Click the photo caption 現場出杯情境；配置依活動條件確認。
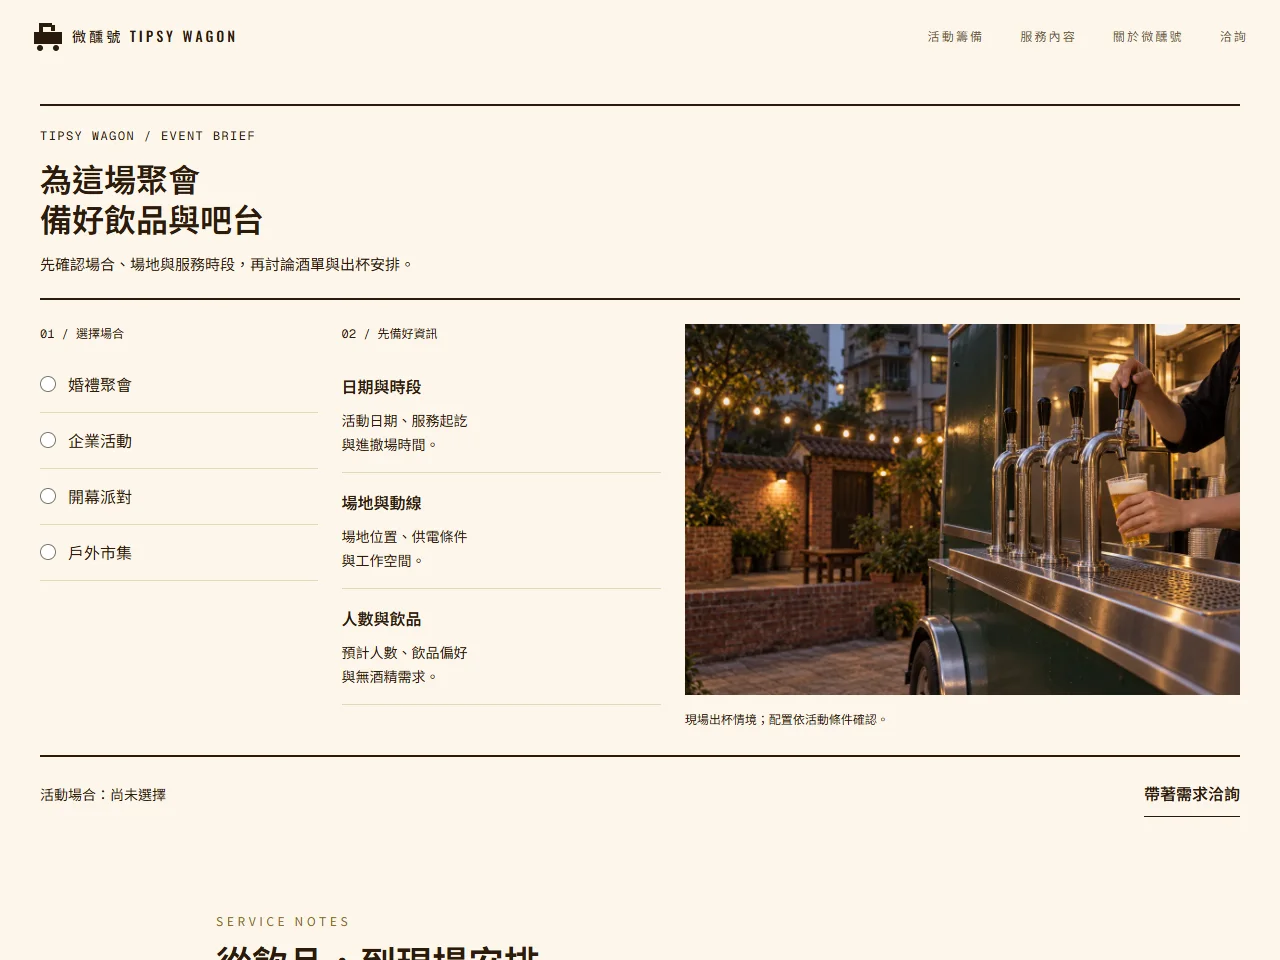This screenshot has width=1280, height=960. 786,719
